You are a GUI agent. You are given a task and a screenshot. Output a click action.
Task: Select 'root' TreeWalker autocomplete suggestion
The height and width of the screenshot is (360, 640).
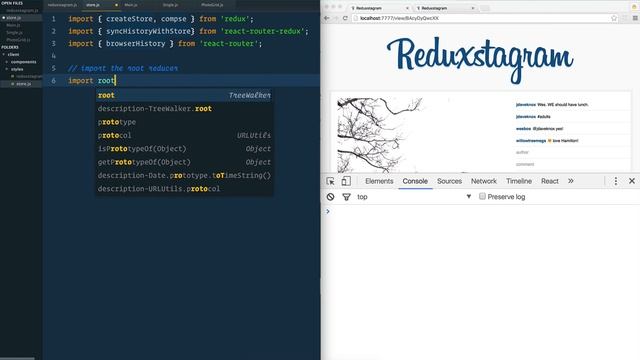click(184, 95)
